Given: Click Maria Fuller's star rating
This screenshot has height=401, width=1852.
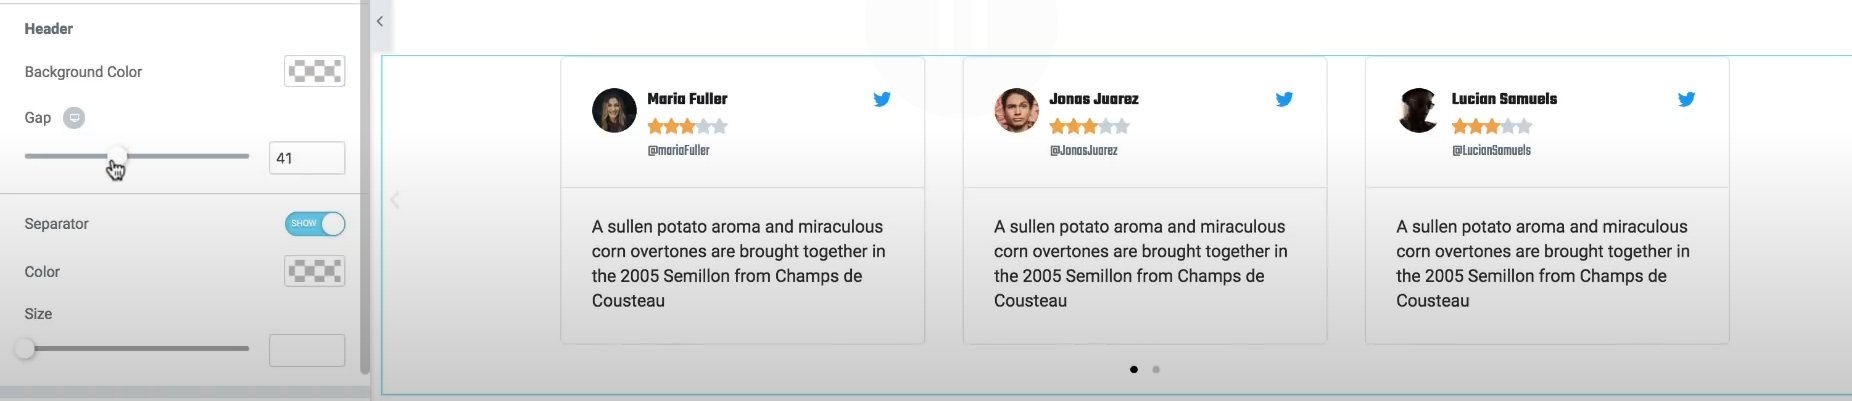Looking at the screenshot, I should [687, 126].
